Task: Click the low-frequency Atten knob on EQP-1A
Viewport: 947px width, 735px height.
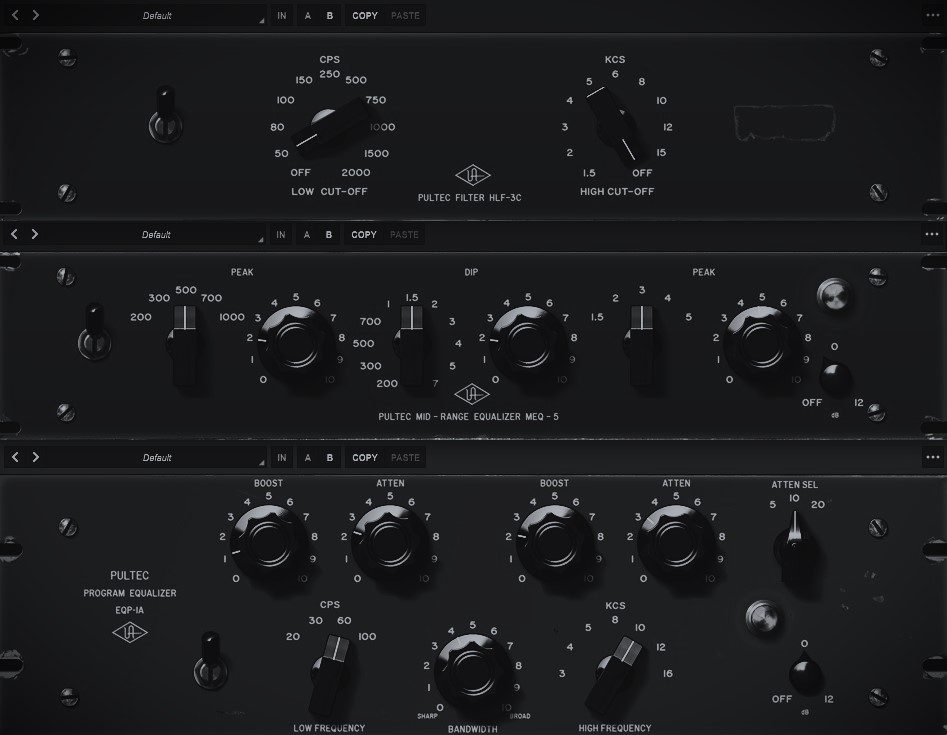Action: coord(390,544)
